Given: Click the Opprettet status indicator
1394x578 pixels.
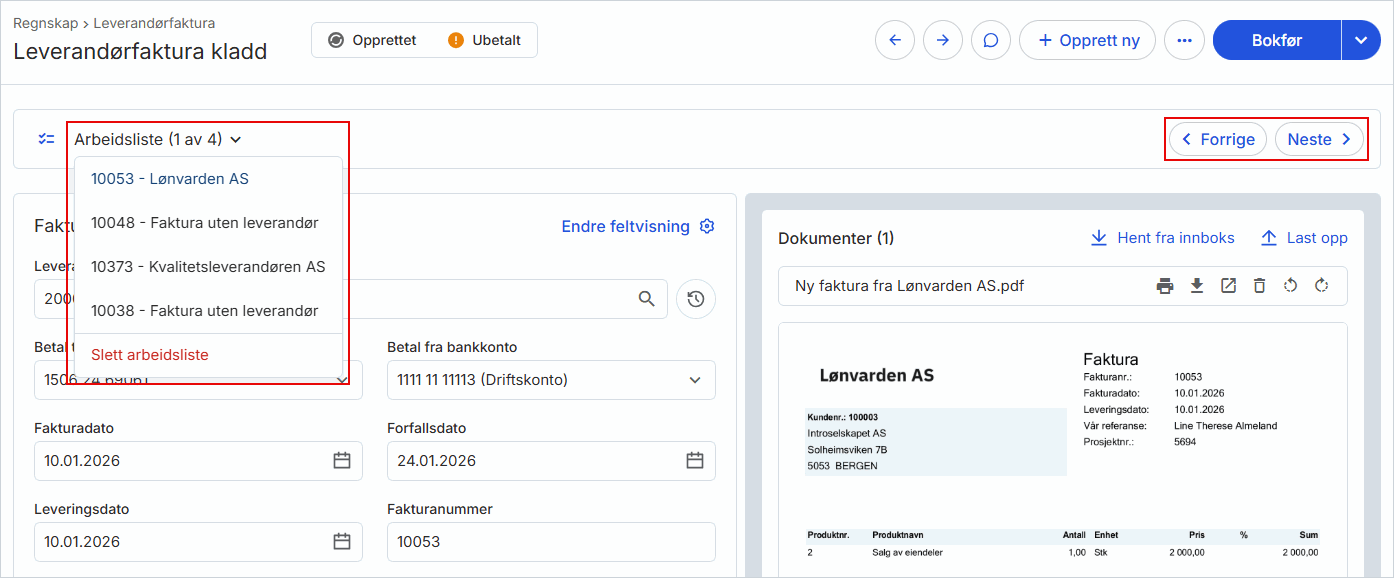Looking at the screenshot, I should pyautogui.click(x=372, y=40).
